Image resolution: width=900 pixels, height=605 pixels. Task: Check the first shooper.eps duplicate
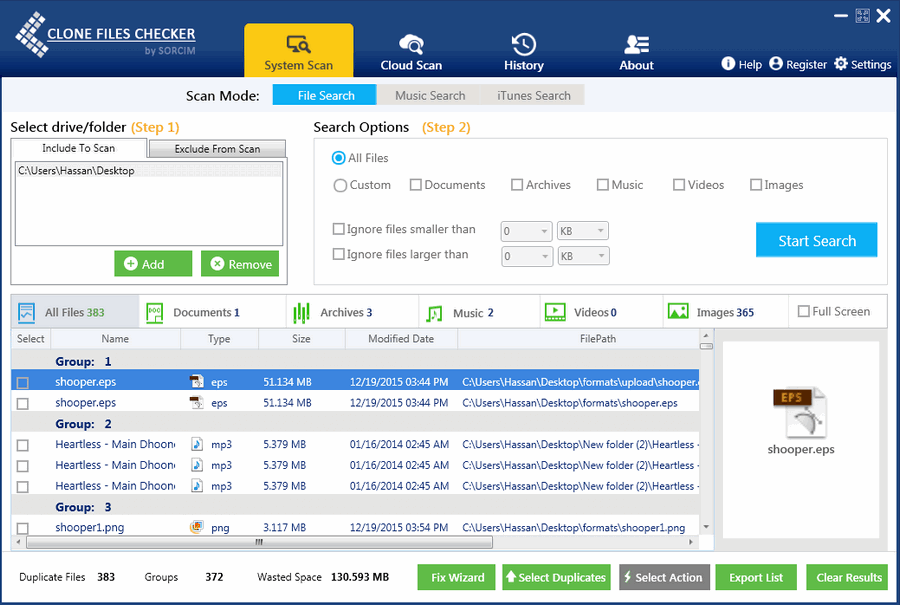tap(22, 381)
